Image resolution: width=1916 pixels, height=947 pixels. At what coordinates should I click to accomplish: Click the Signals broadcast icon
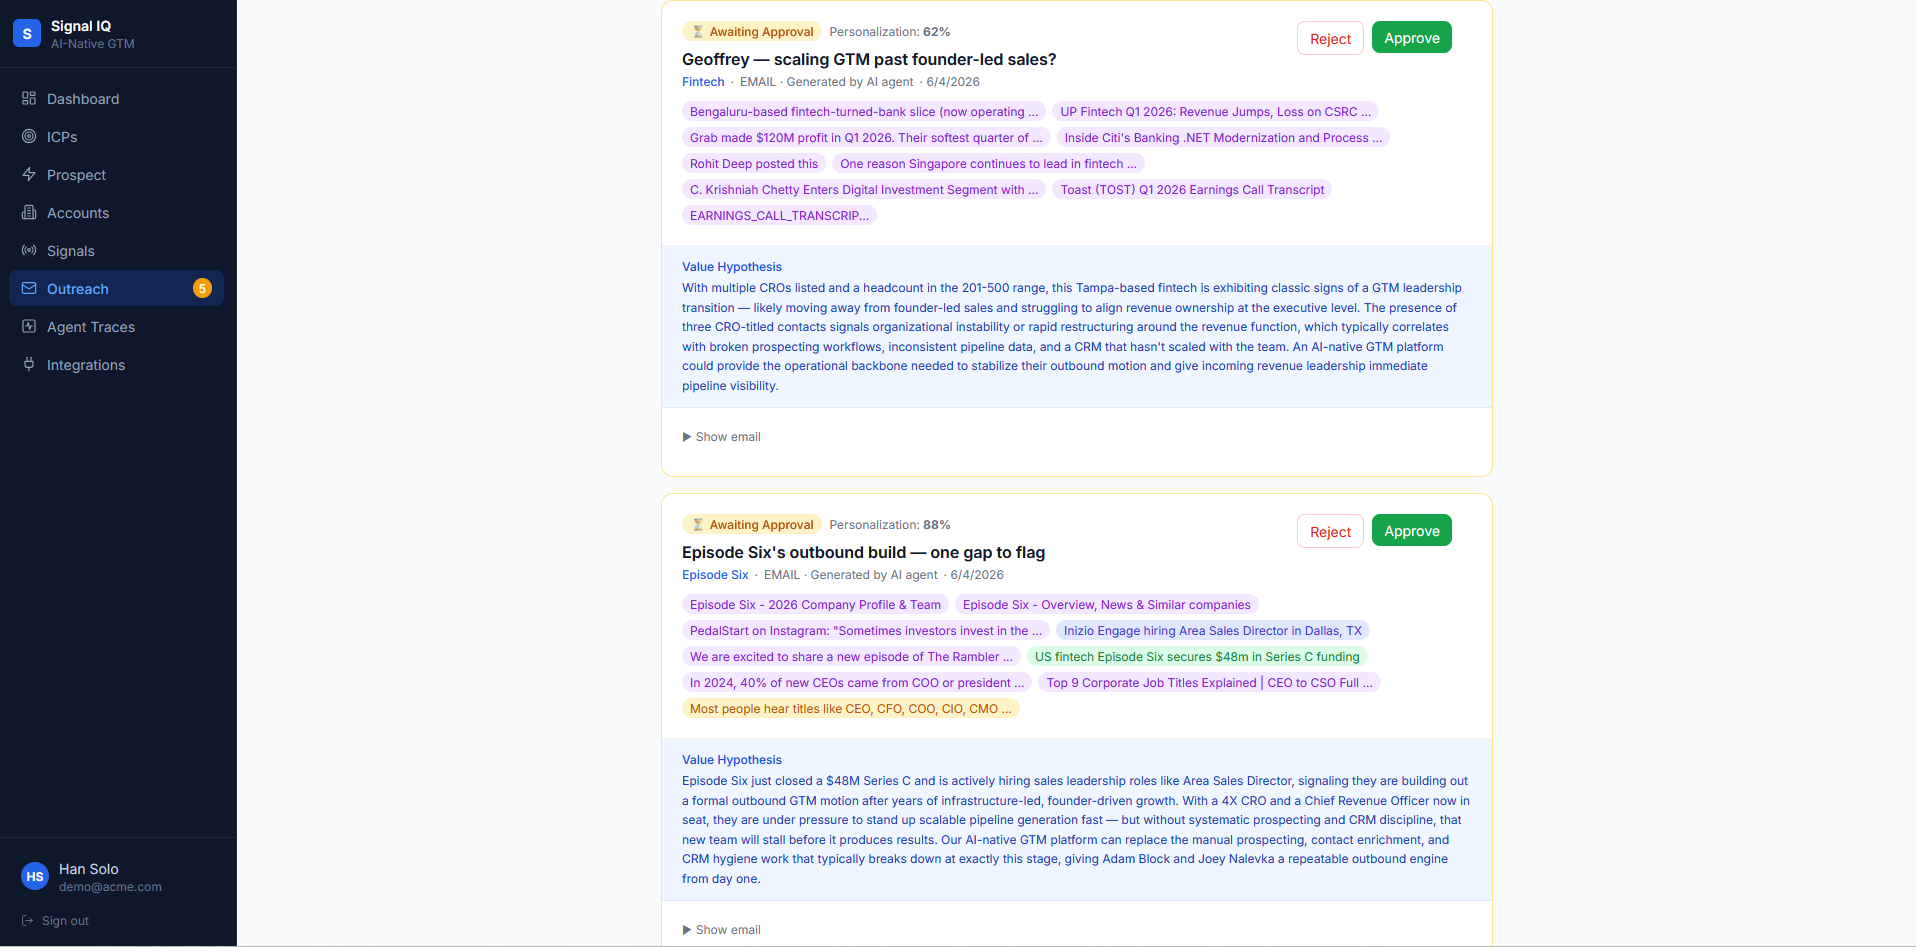29,250
